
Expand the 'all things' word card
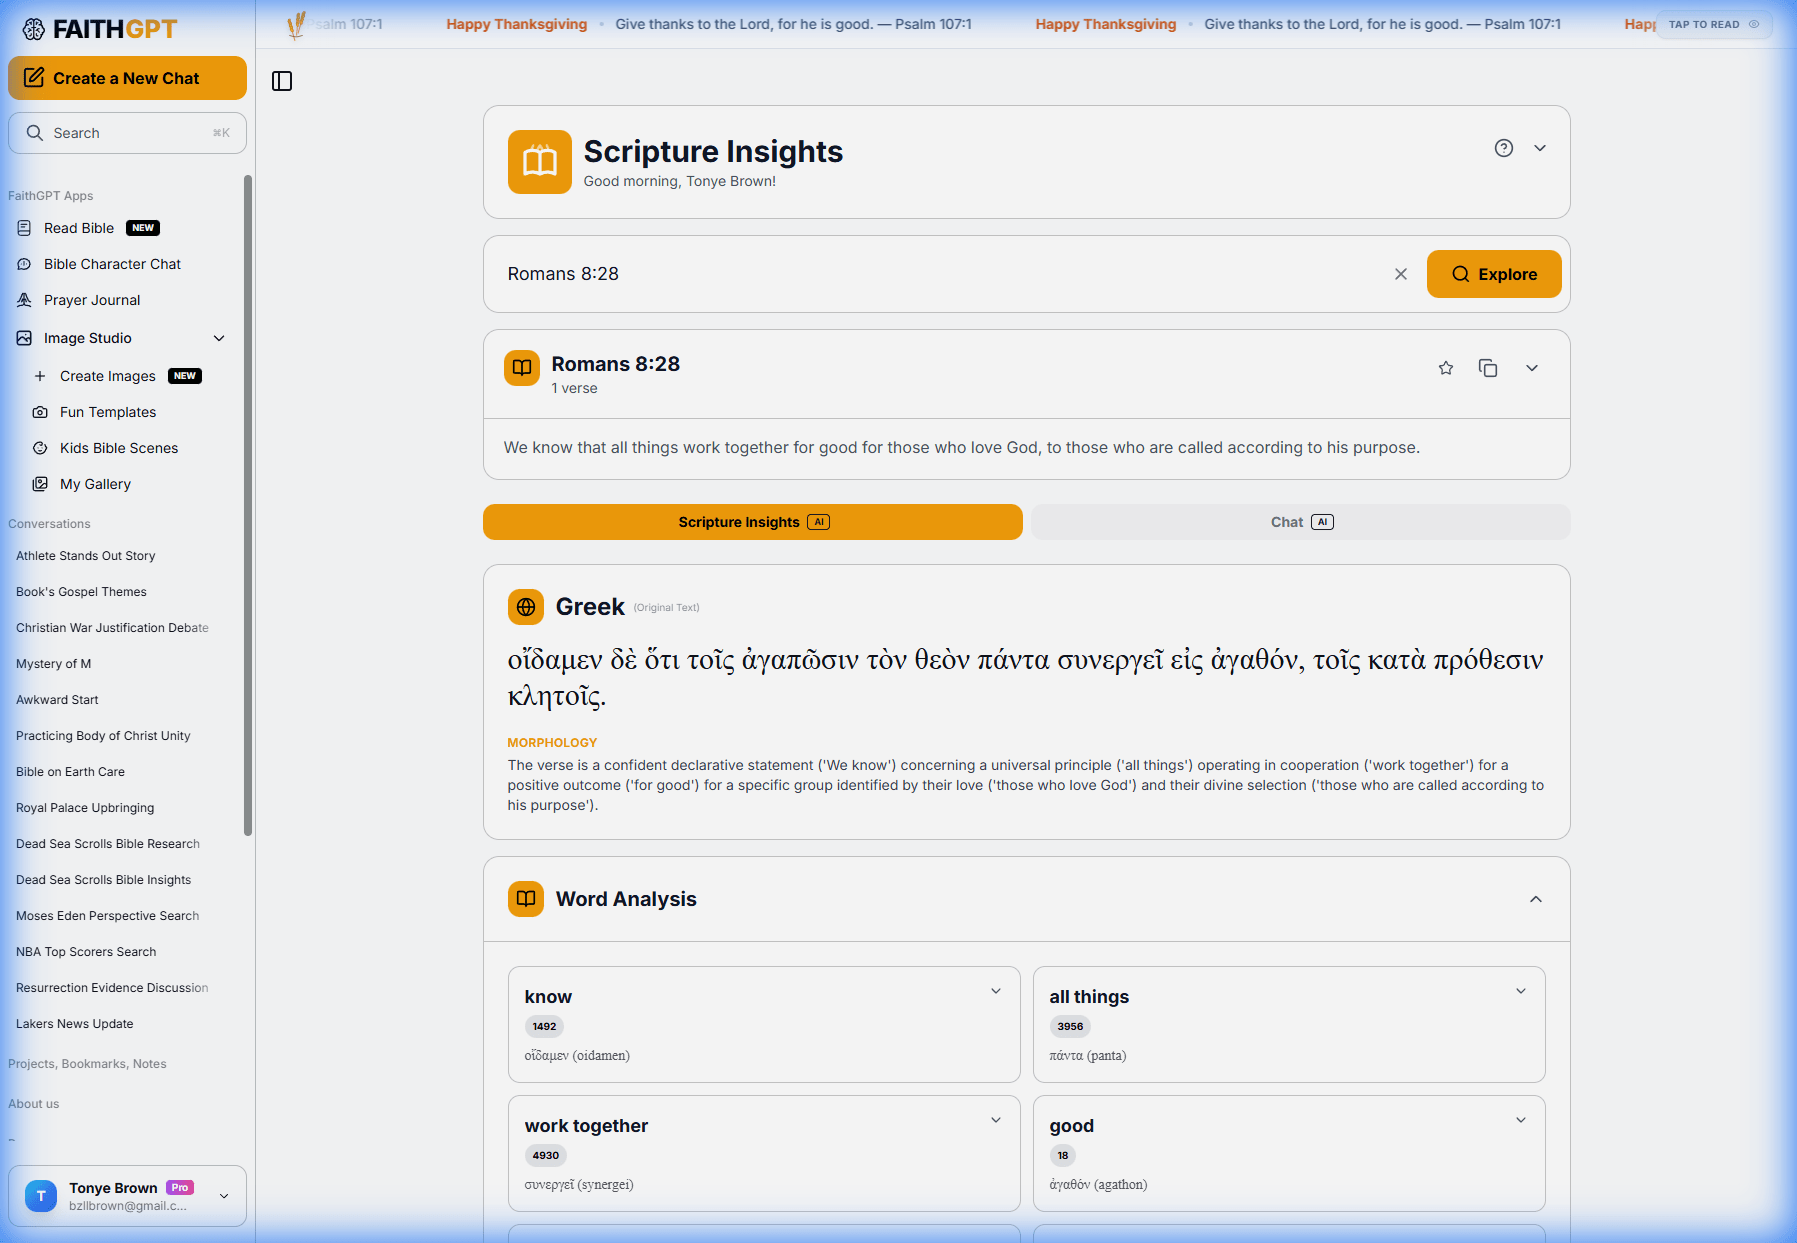tap(1521, 991)
